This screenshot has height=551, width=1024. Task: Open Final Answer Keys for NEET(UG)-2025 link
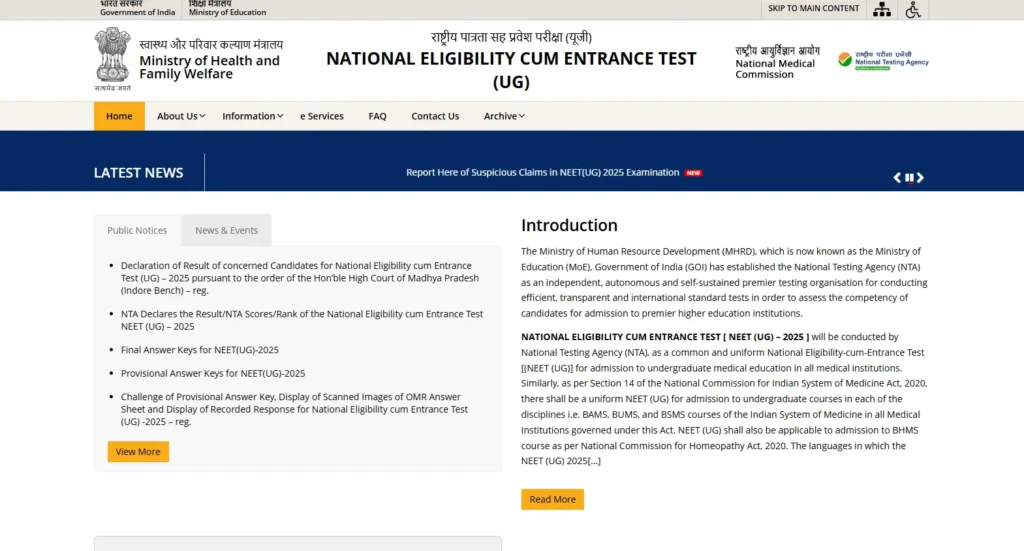pyautogui.click(x=200, y=350)
